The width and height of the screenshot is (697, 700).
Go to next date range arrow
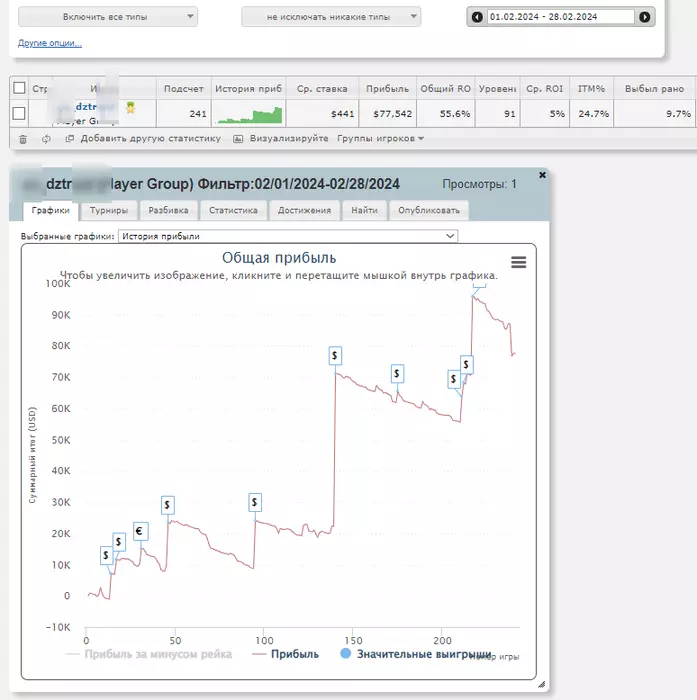pos(644,17)
